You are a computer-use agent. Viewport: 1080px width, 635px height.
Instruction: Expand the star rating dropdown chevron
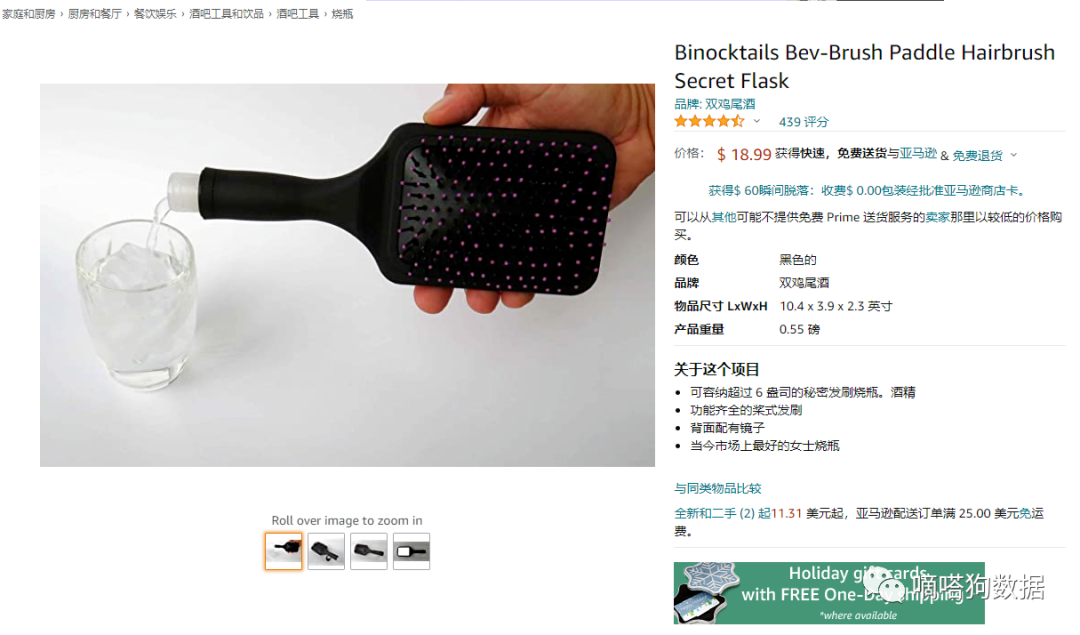(x=756, y=121)
